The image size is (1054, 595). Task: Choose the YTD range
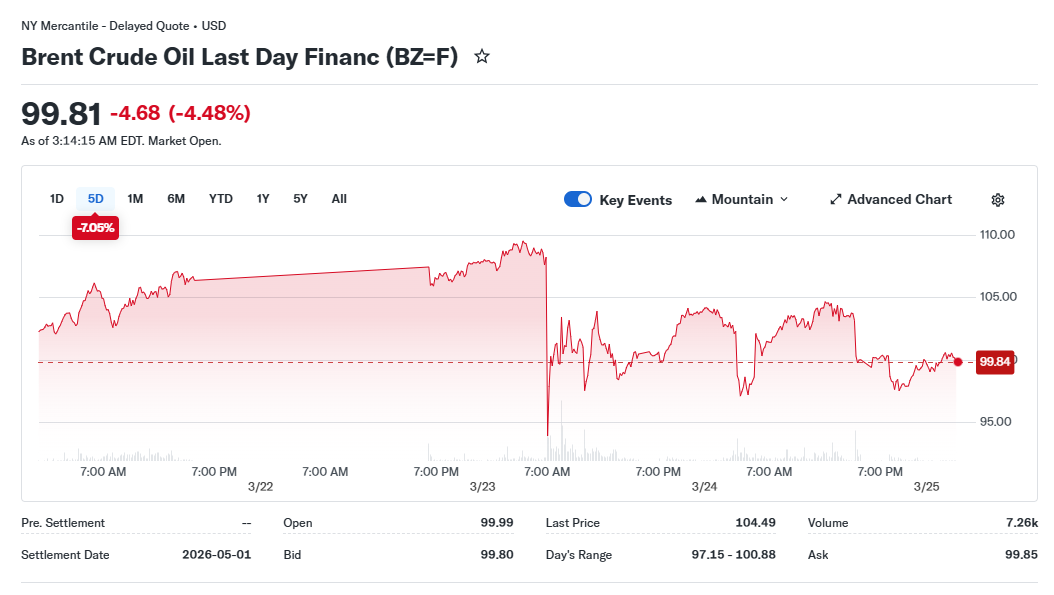click(221, 199)
